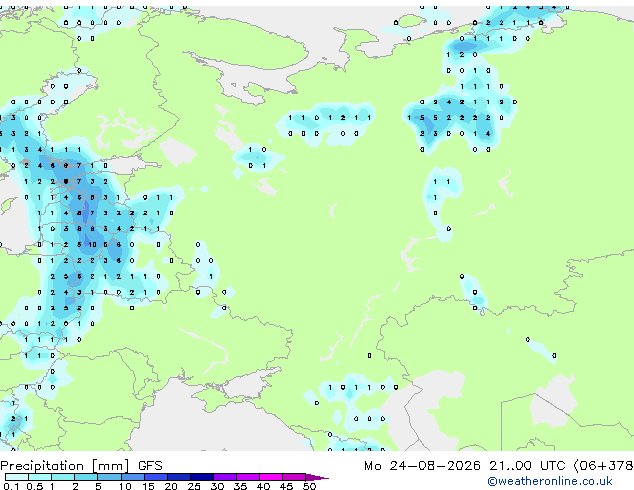Click the '15' legend scale label
The width and height of the screenshot is (634, 490).
click(148, 486)
